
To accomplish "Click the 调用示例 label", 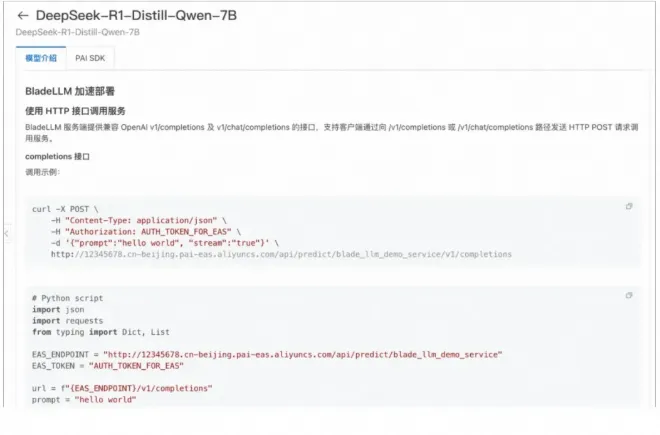I will [x=43, y=172].
